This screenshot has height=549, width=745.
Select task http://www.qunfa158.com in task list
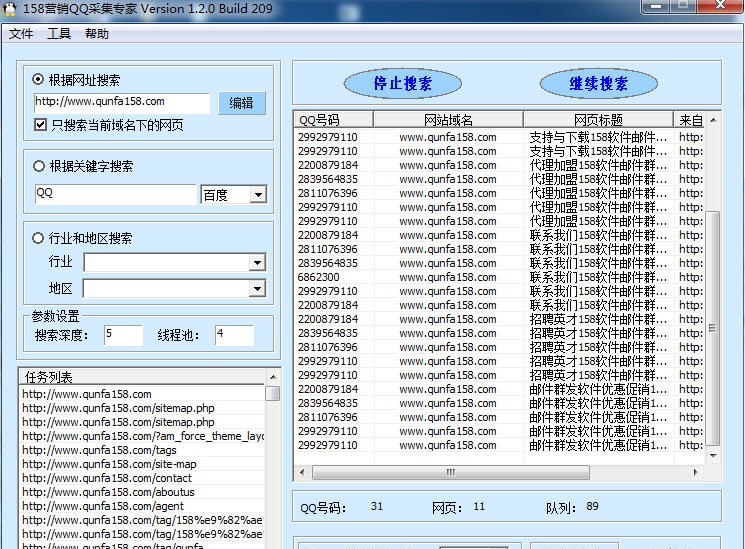[x=142, y=394]
